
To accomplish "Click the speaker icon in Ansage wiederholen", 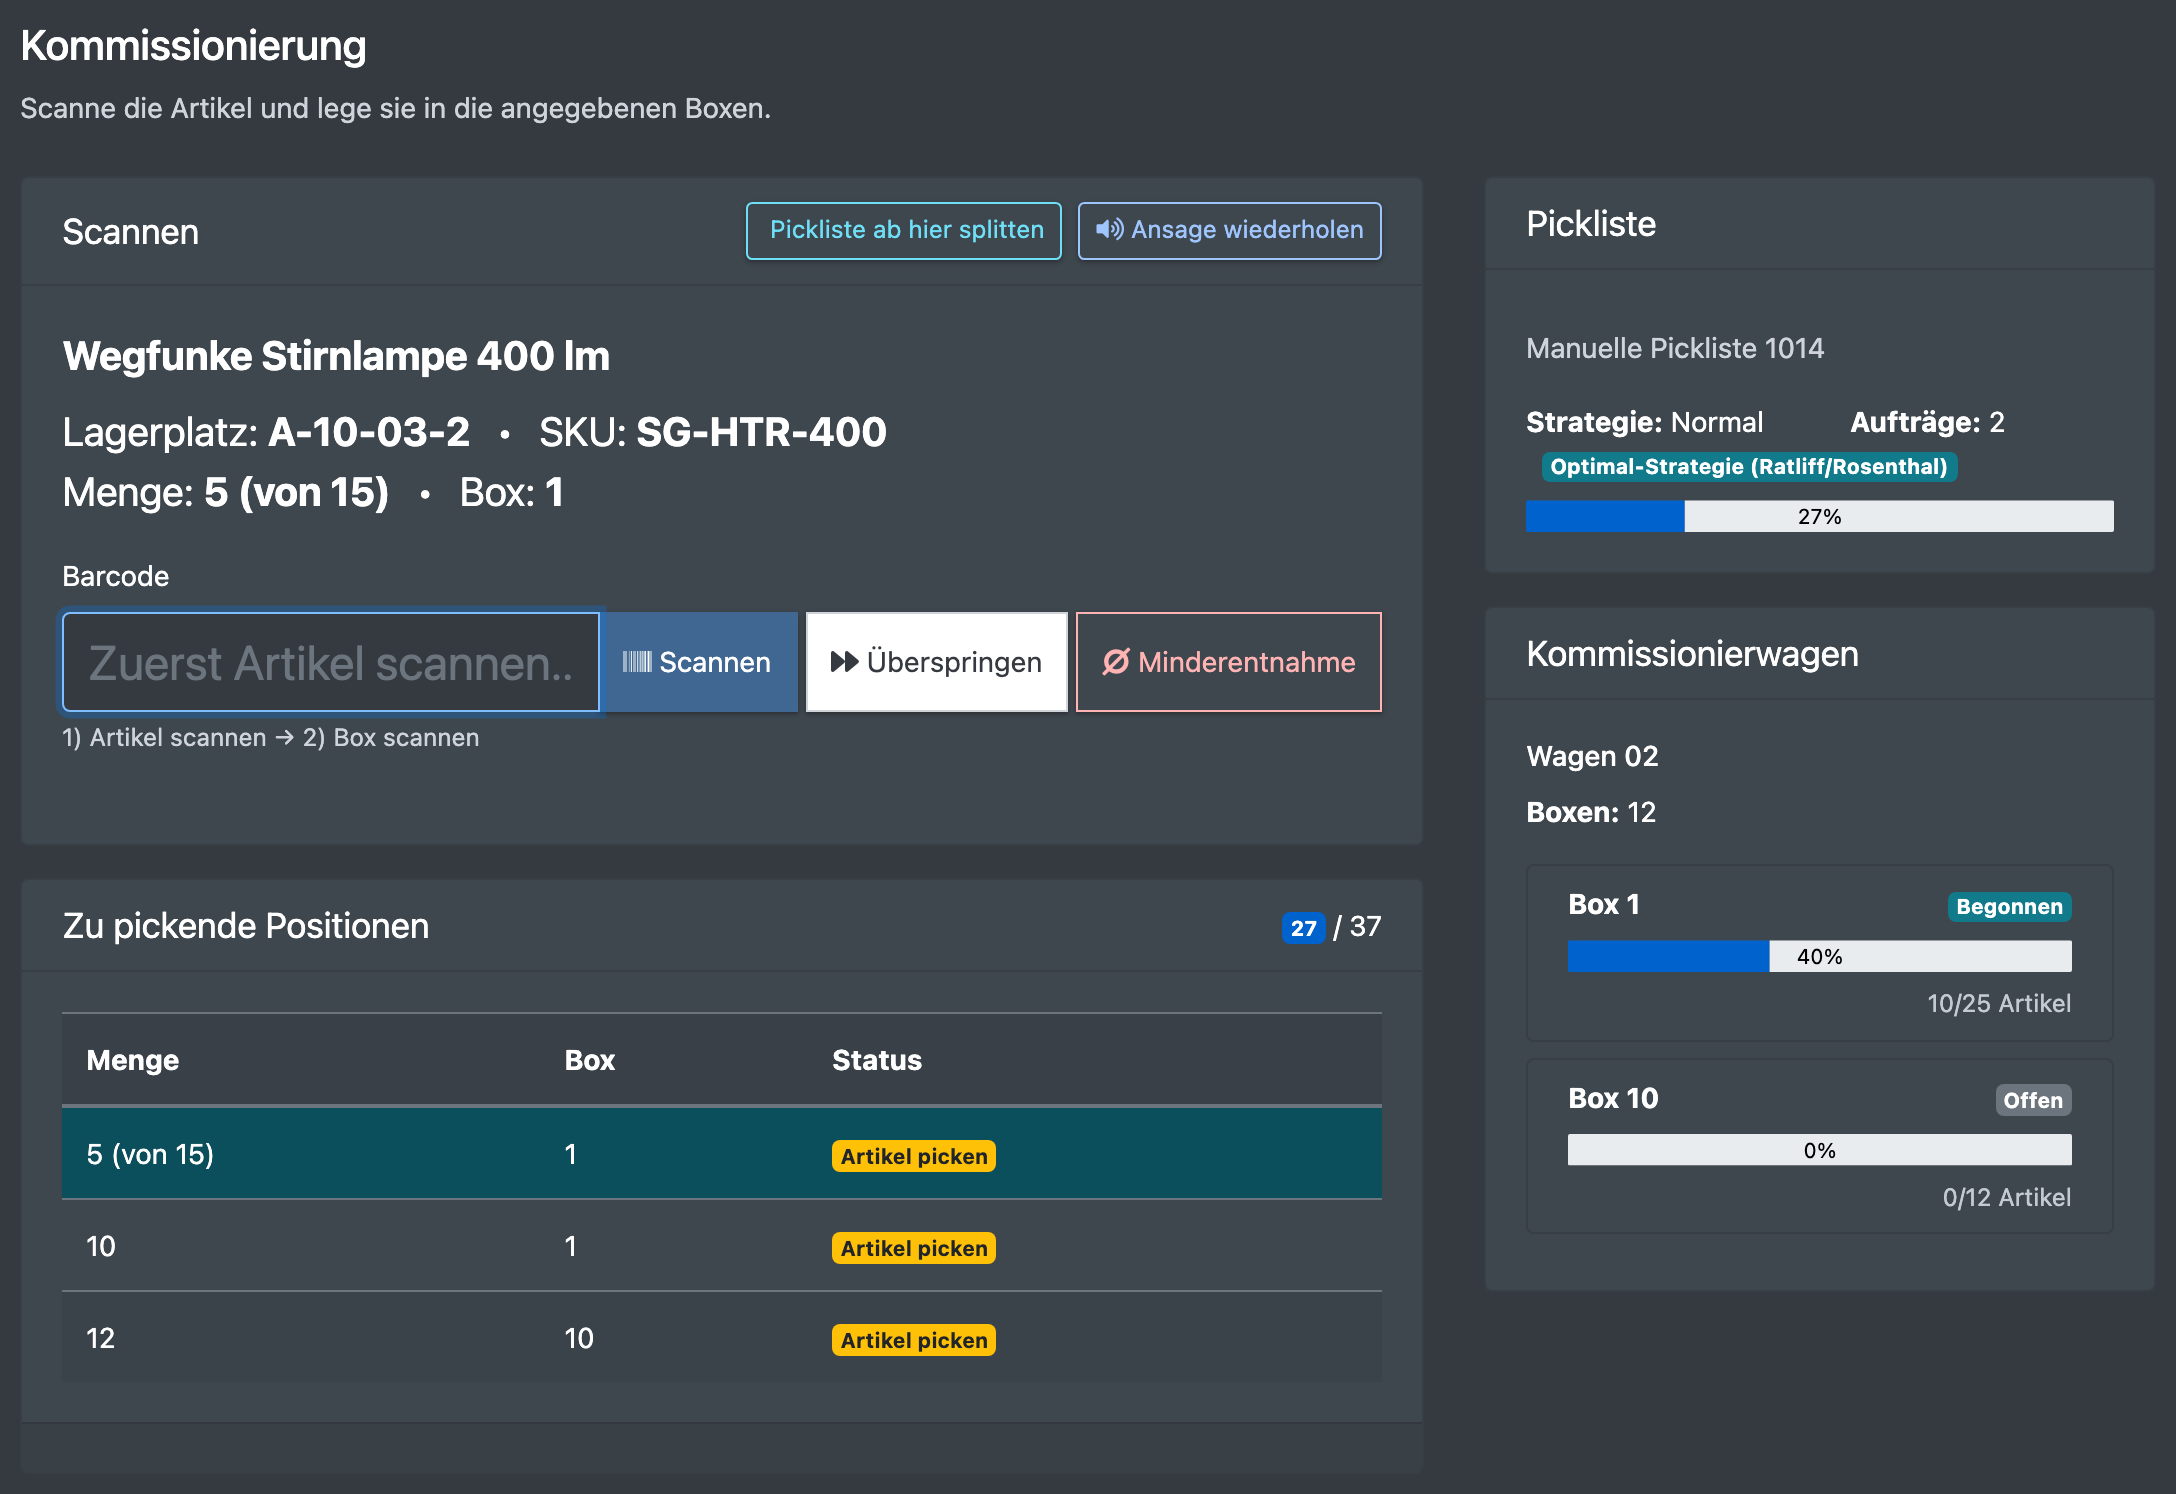I will pos(1109,230).
